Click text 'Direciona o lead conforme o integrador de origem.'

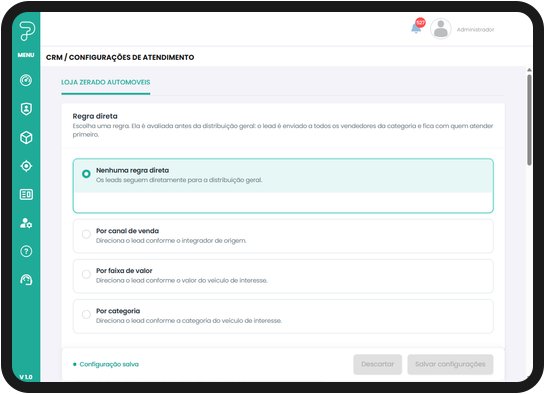point(171,240)
